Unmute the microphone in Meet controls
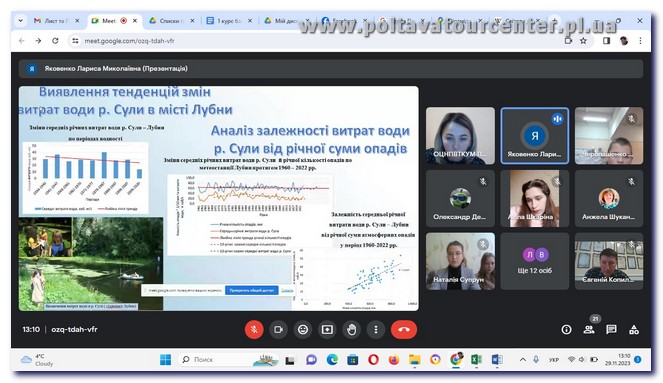This screenshot has height=383, width=663. [x=254, y=330]
